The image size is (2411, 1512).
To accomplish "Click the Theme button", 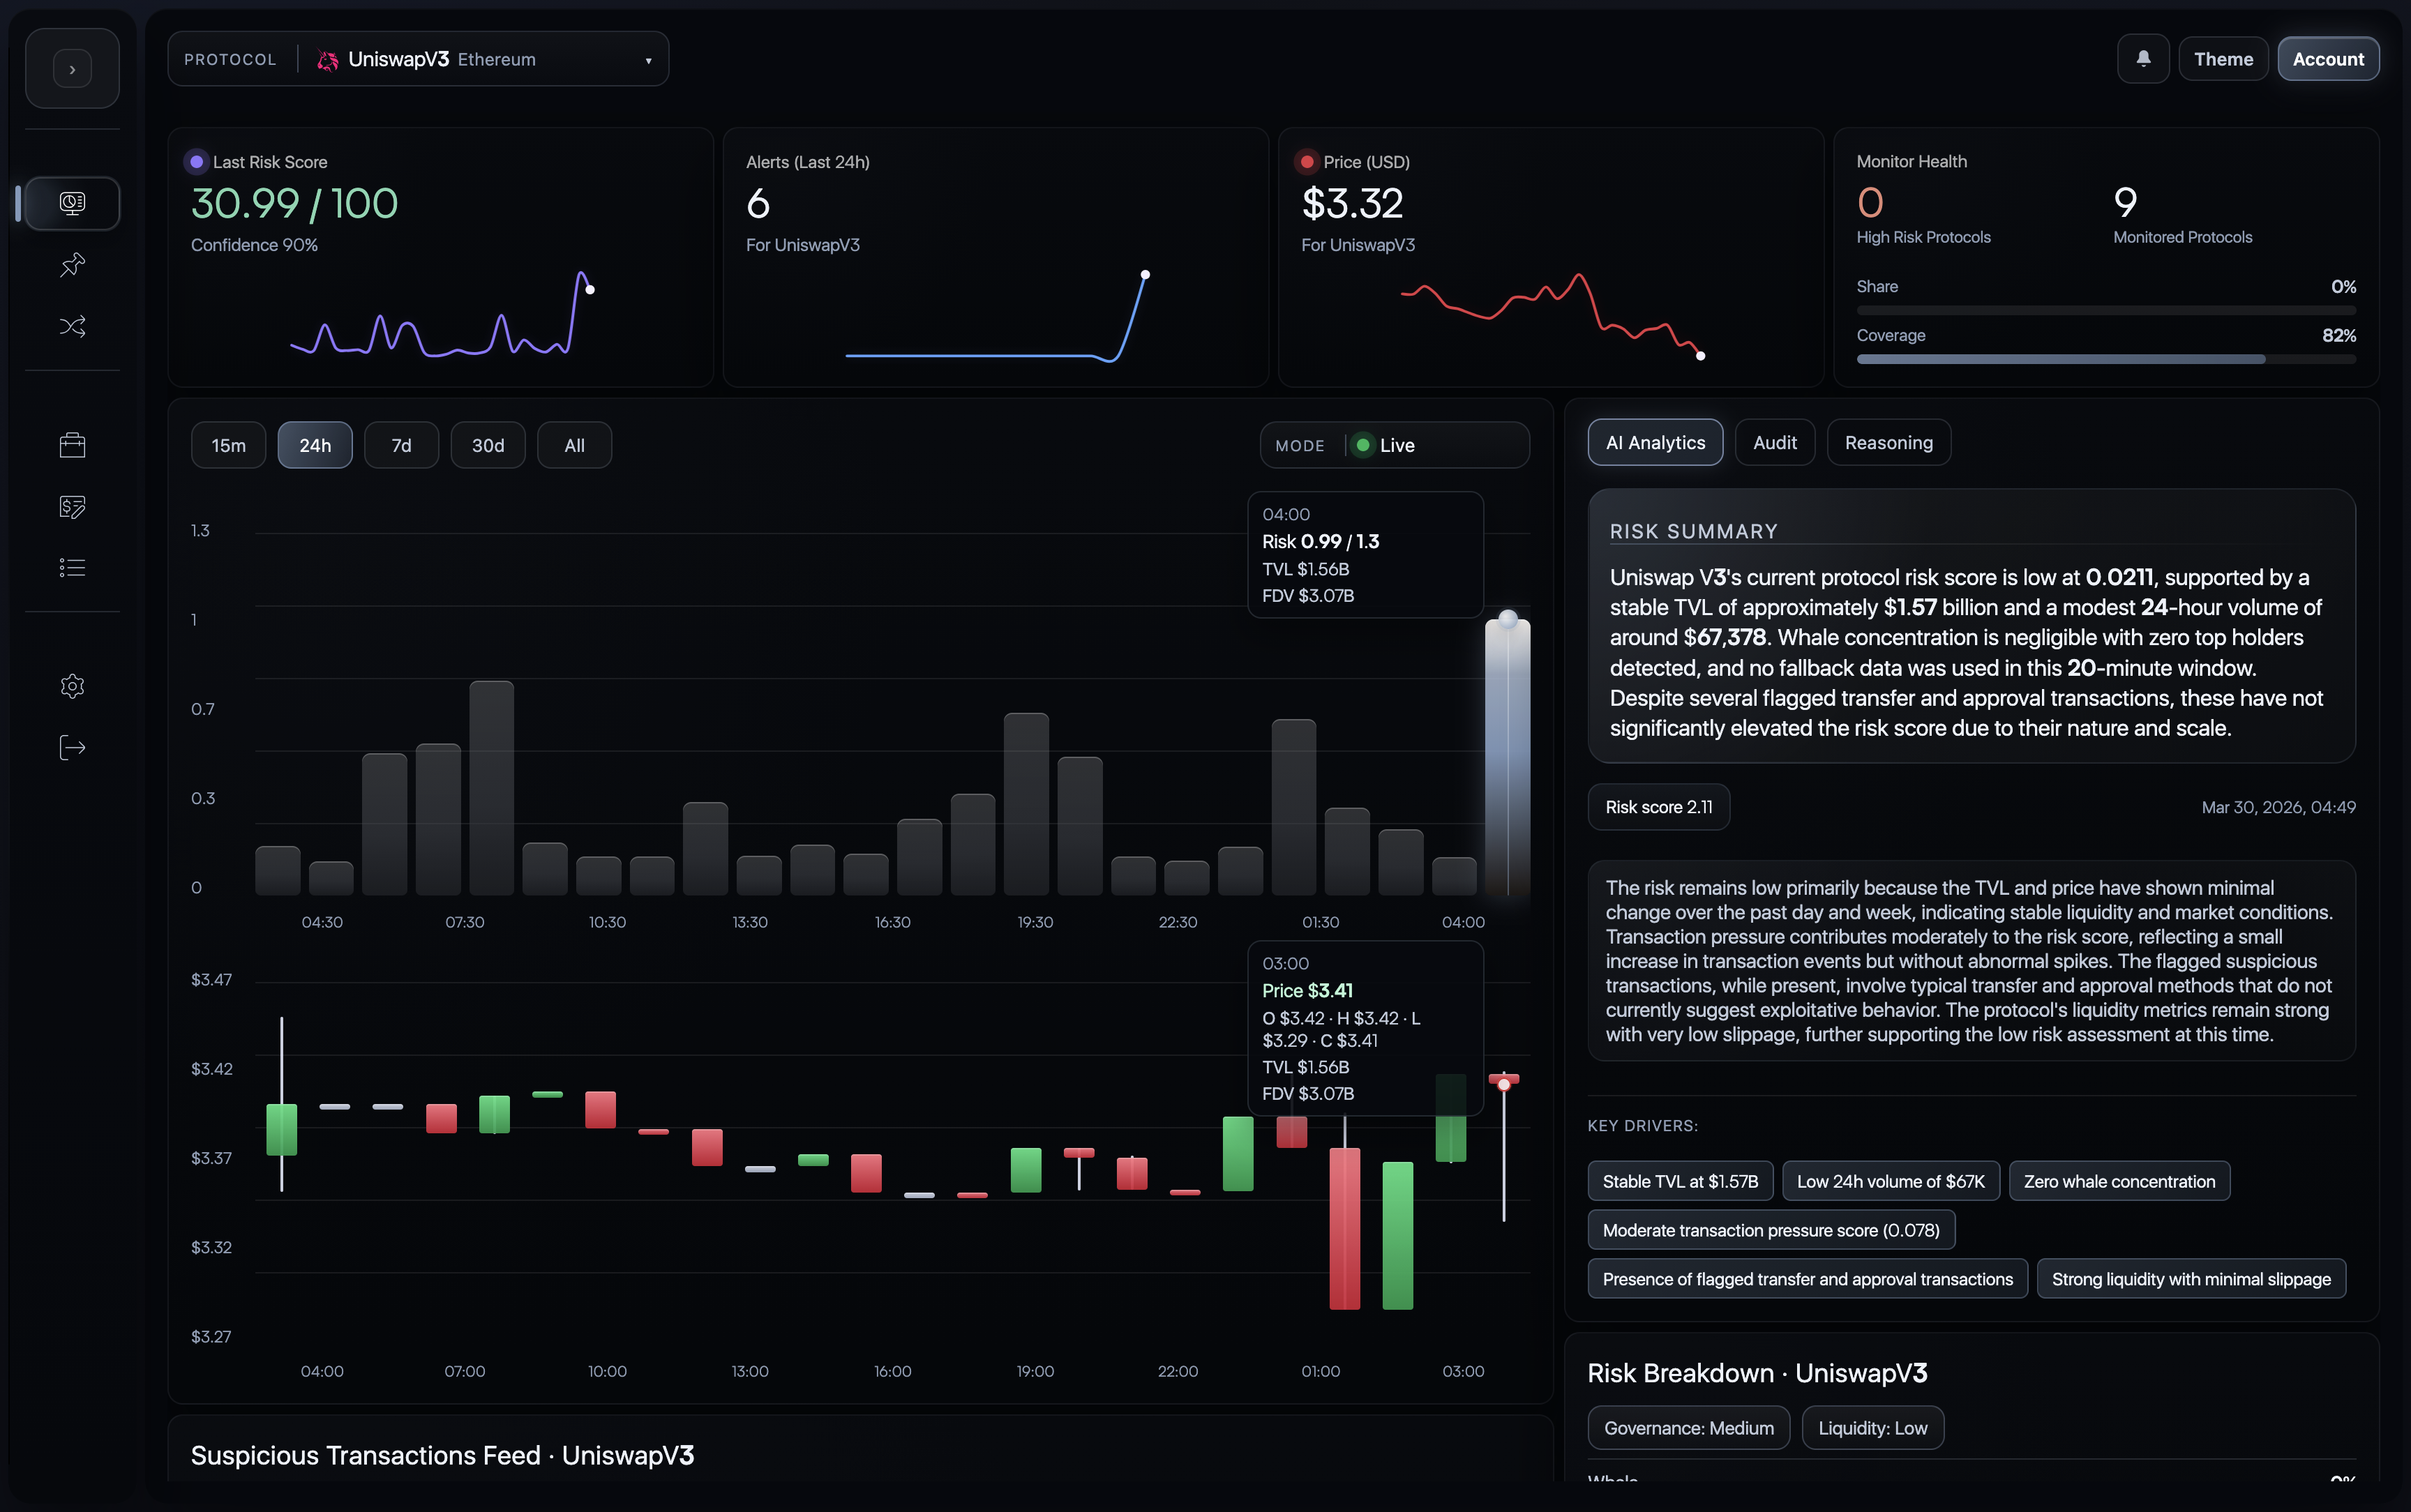I will point(2223,59).
